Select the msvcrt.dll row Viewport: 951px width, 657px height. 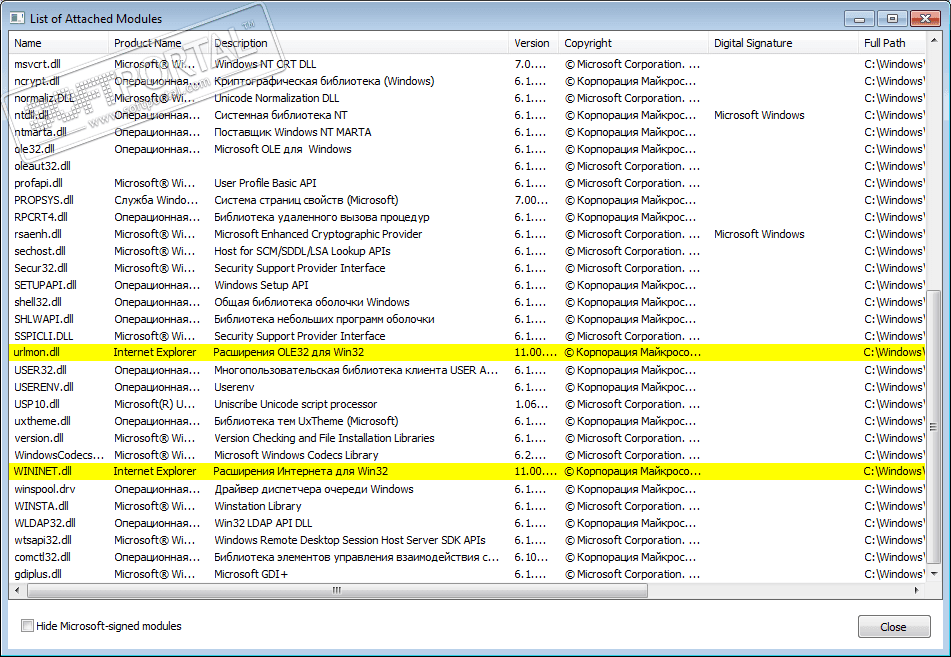pos(467,64)
